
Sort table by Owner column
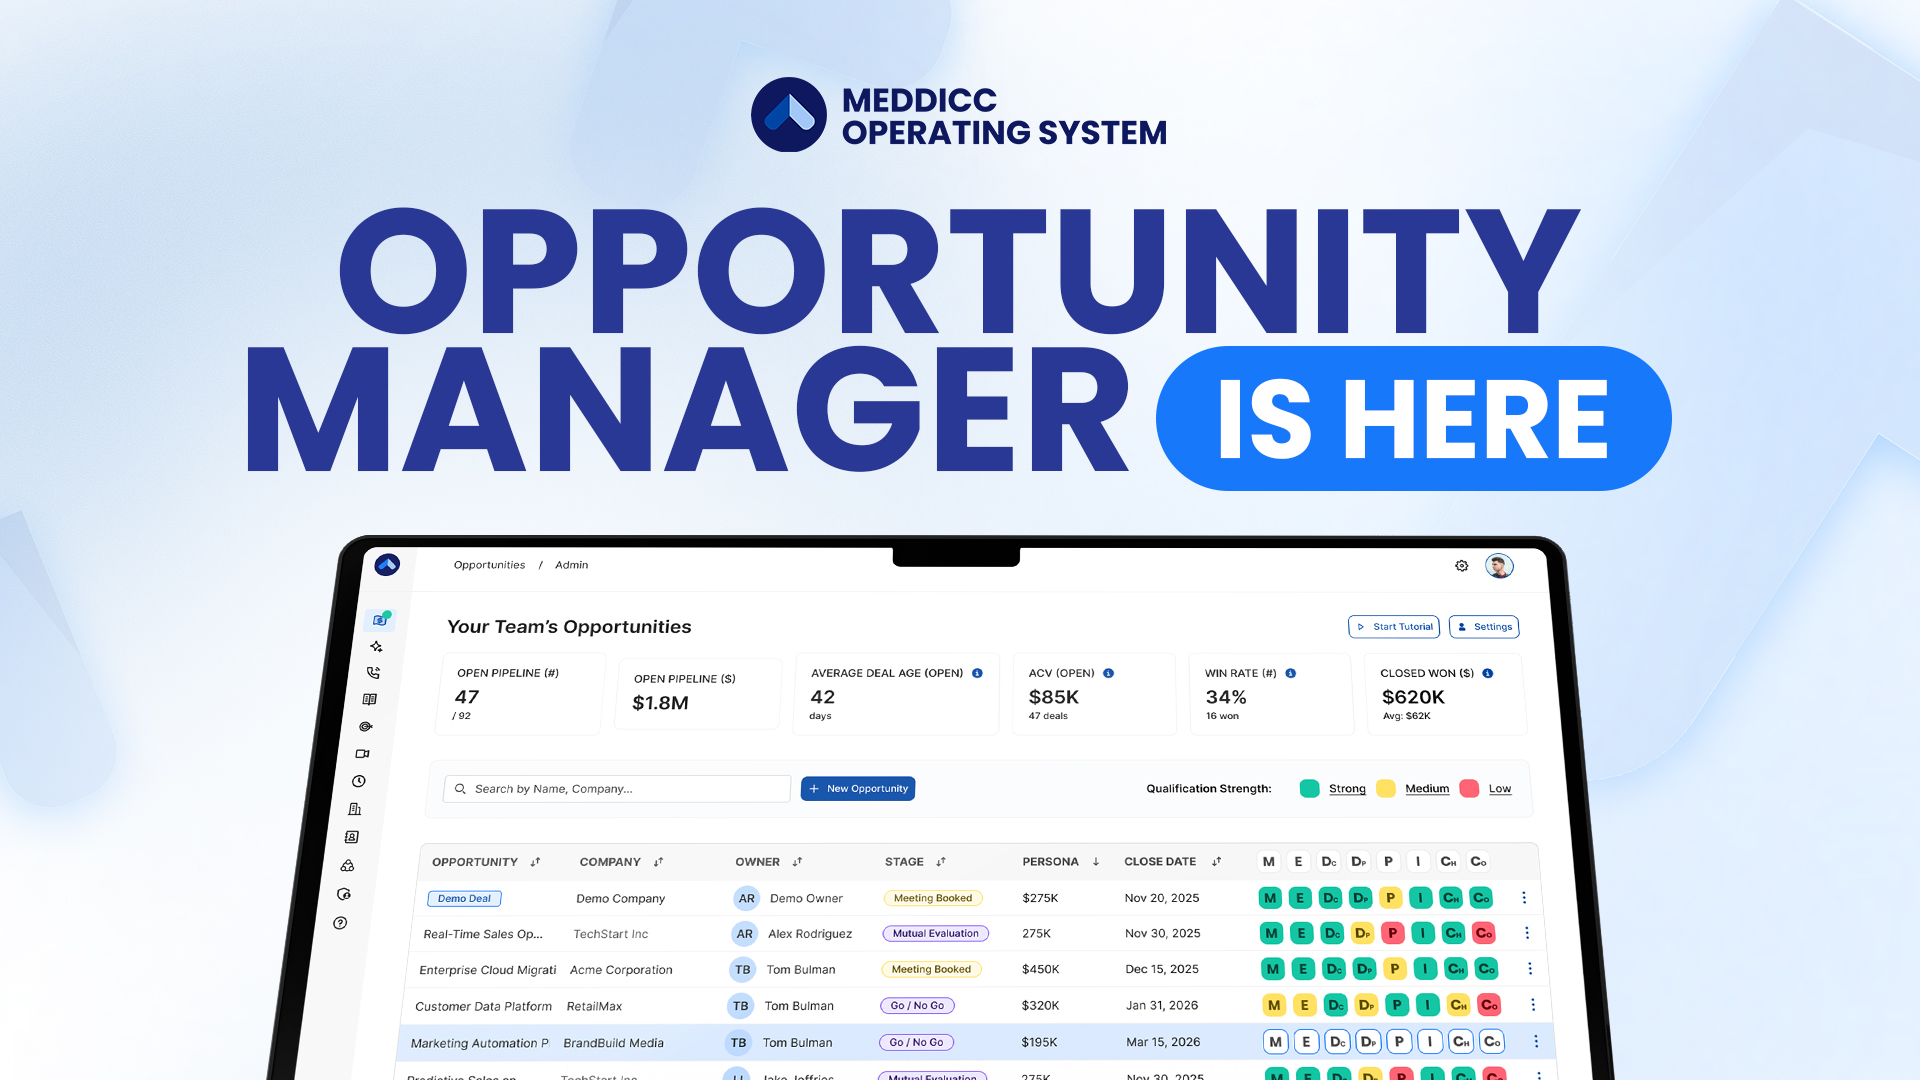[797, 862]
